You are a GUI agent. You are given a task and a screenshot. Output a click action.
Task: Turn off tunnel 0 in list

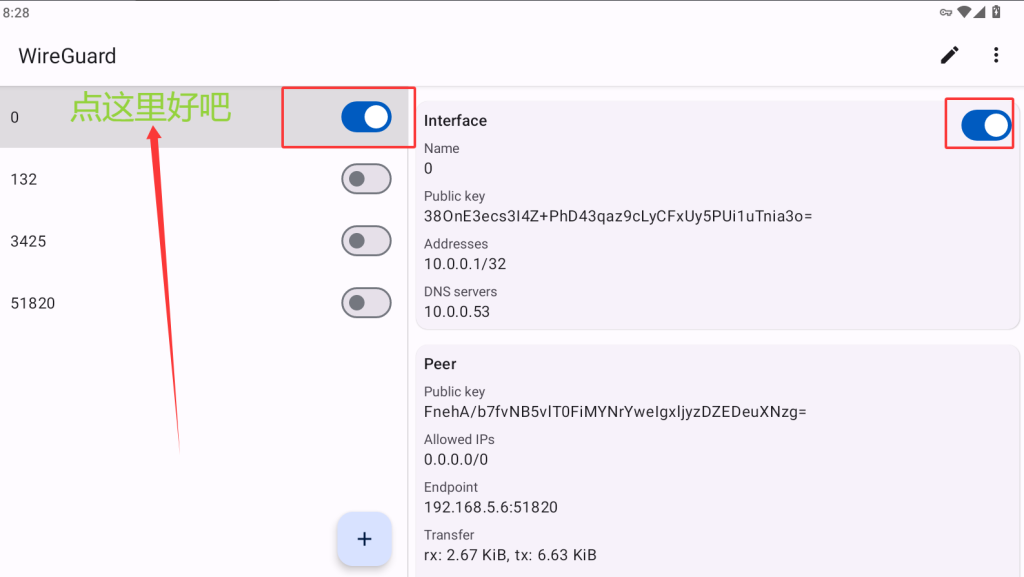366,117
